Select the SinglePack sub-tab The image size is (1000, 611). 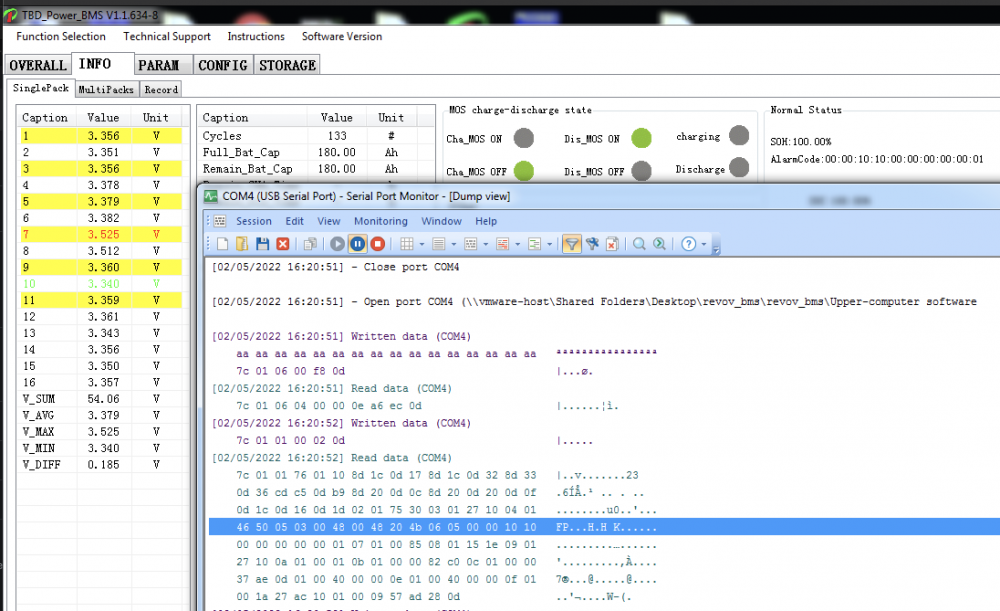click(41, 88)
